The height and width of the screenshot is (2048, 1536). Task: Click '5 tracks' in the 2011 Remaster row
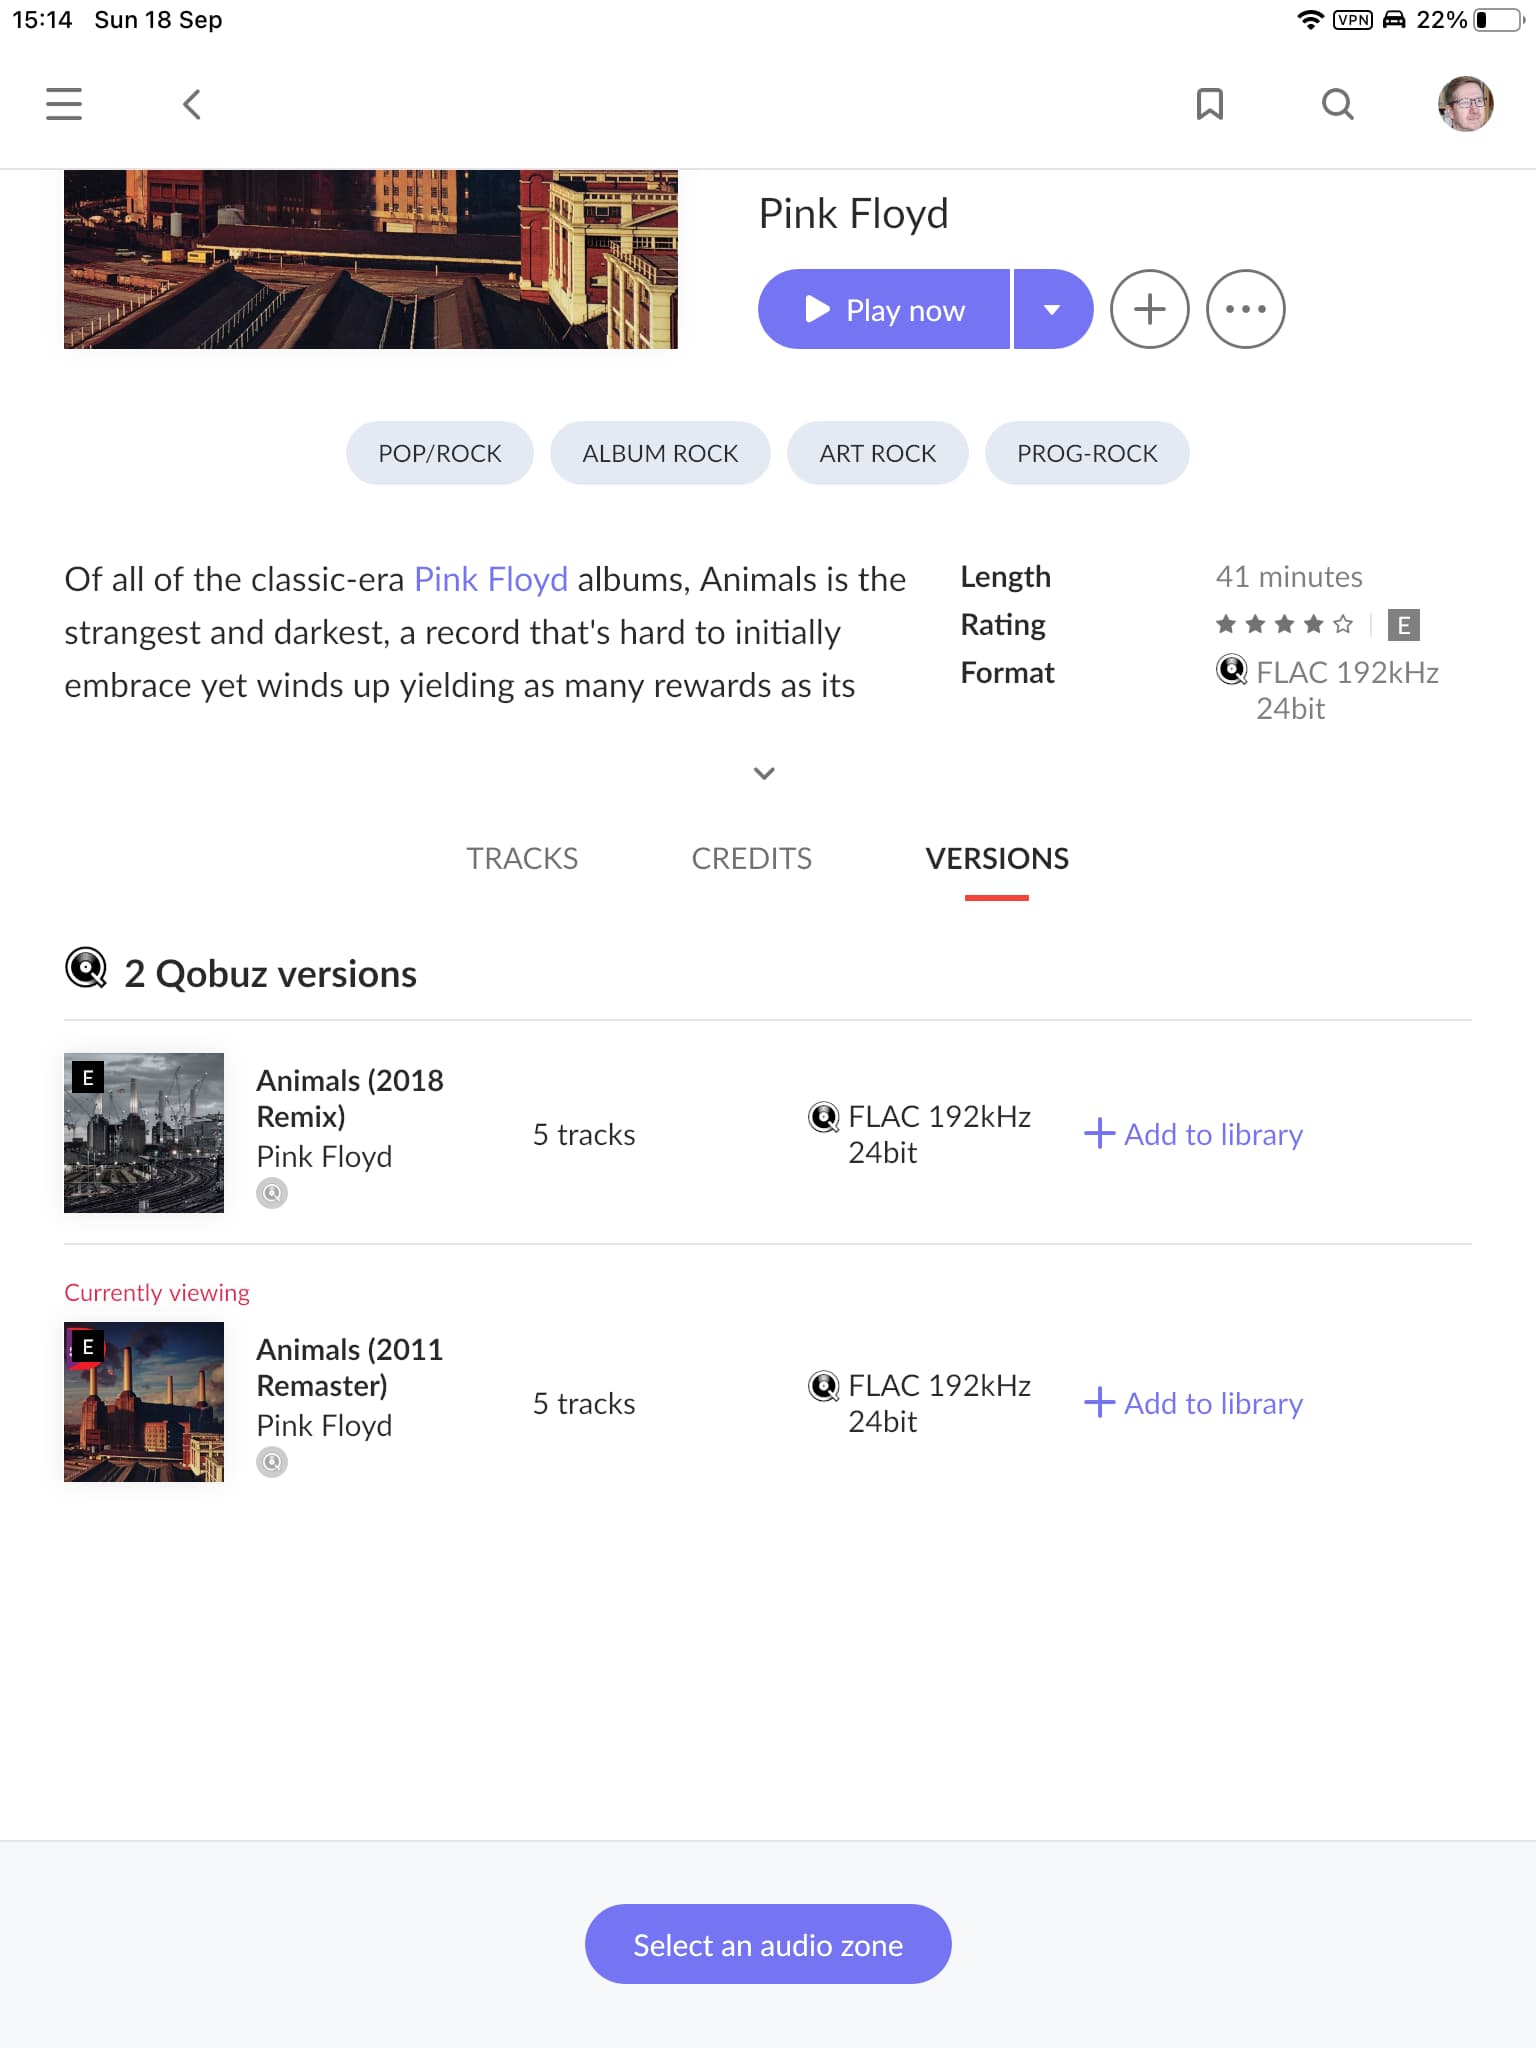point(584,1403)
